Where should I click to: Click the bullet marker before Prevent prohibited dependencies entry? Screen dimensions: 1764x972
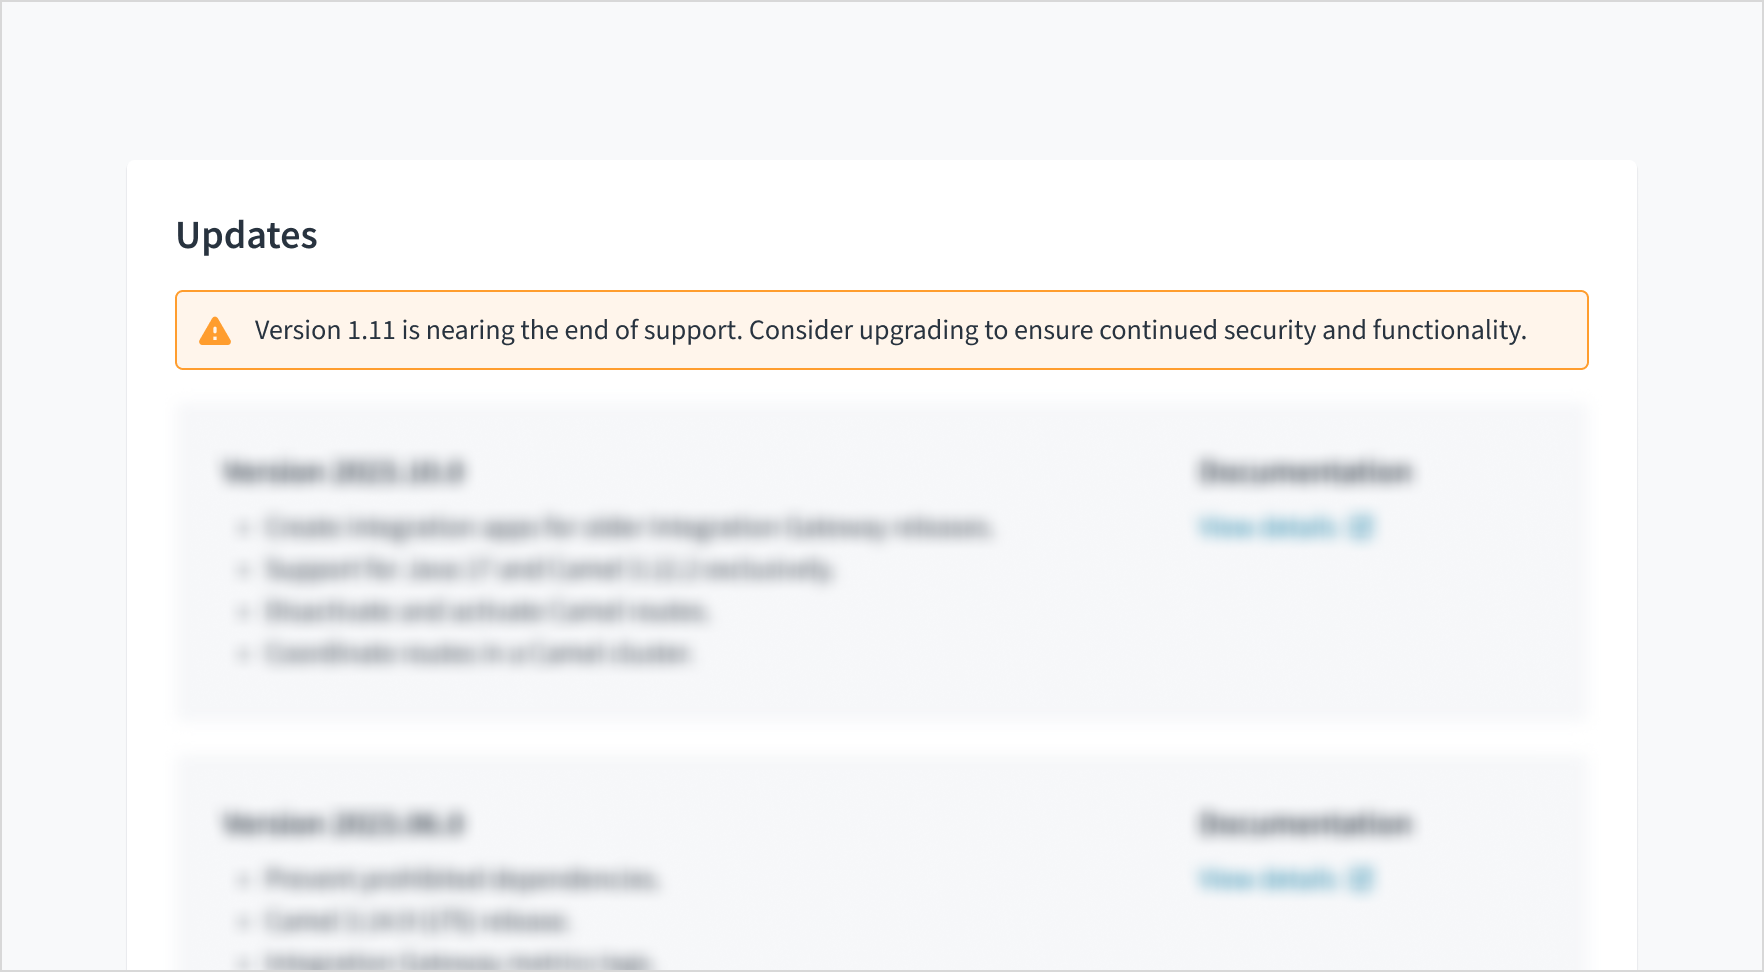pyautogui.click(x=243, y=879)
